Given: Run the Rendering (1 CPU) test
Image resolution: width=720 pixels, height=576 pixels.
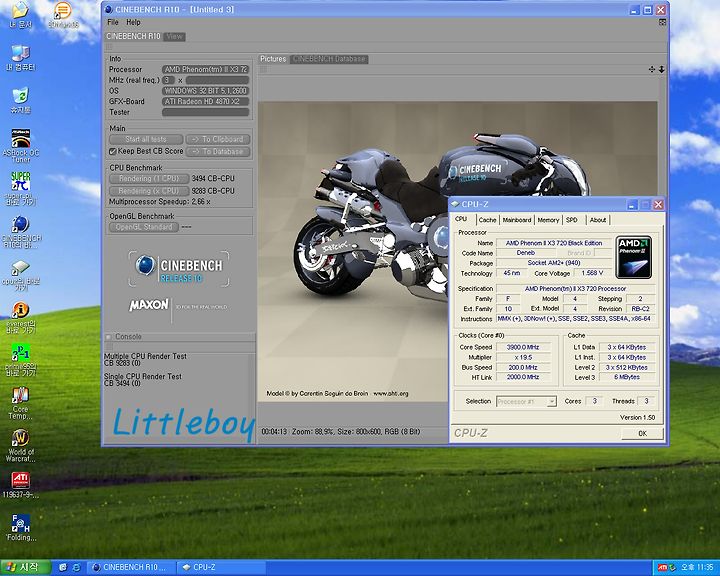Looking at the screenshot, I should click(149, 178).
